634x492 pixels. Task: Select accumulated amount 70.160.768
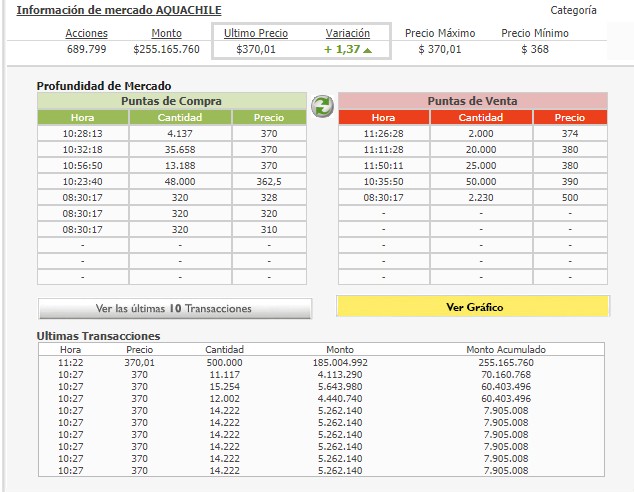point(506,375)
